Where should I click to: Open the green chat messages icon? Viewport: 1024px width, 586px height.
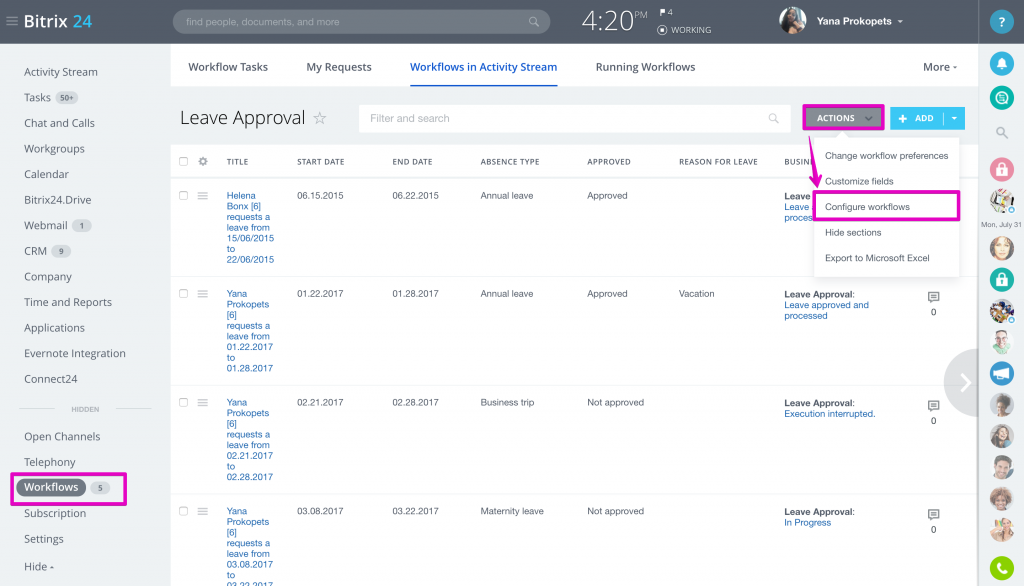[x=1001, y=98]
